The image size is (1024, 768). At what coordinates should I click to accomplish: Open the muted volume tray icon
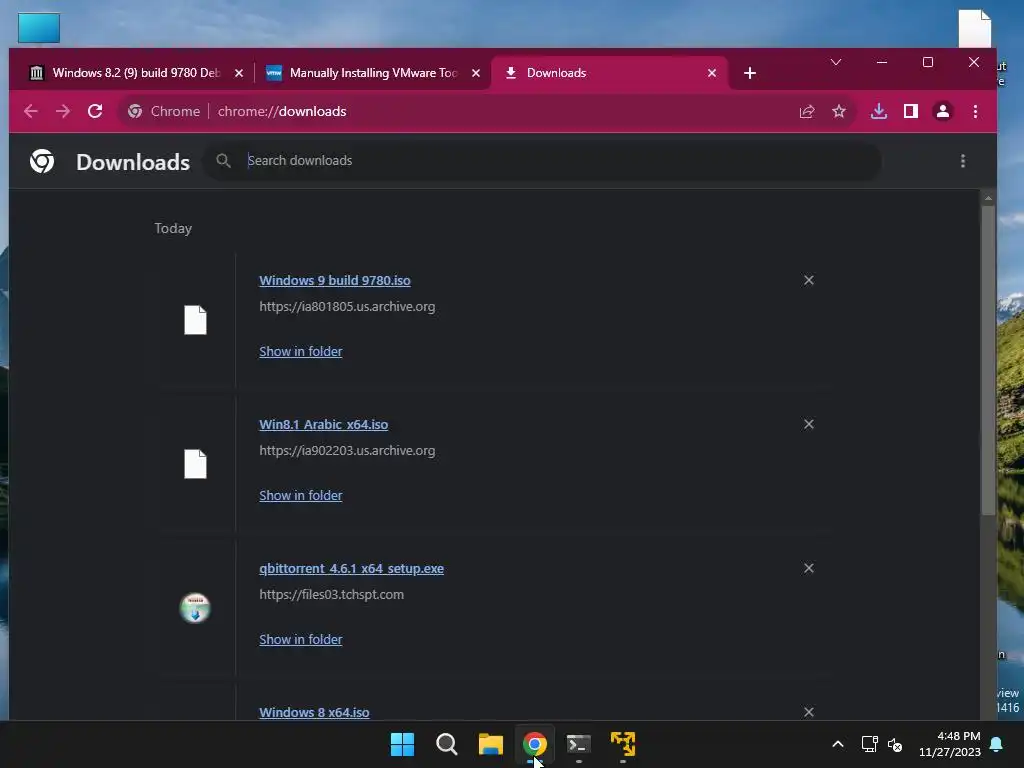coord(895,744)
